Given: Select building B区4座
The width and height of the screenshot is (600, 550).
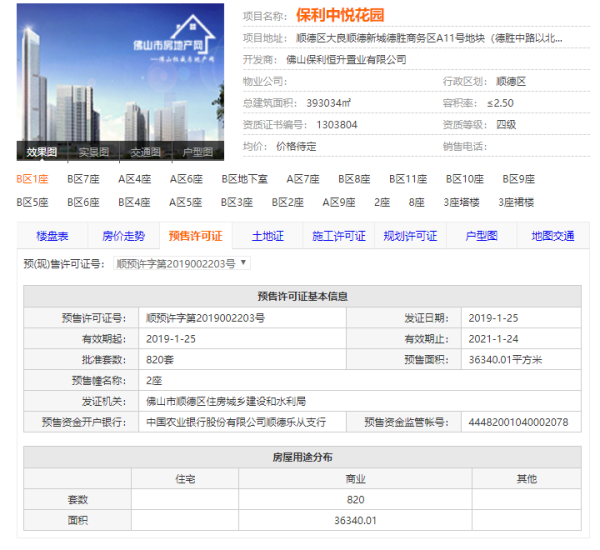Looking at the screenshot, I should click(134, 202).
